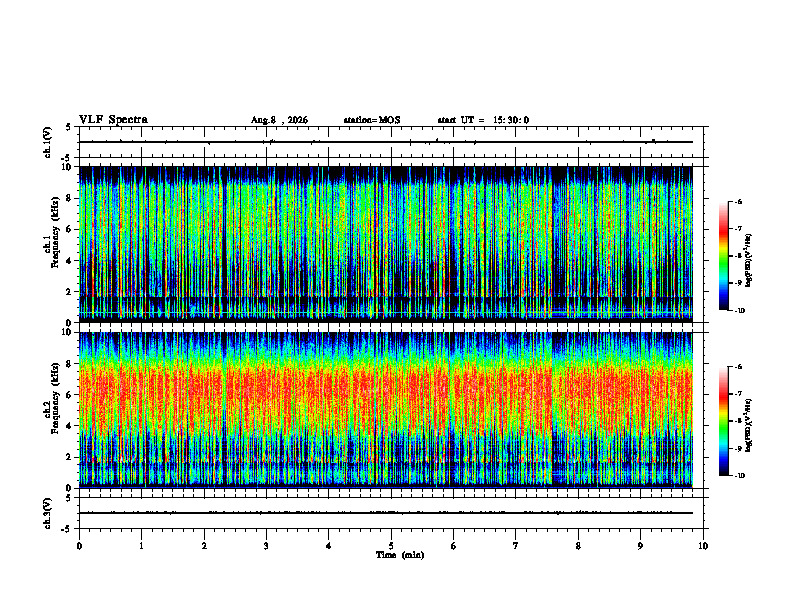This screenshot has width=792, height=612.
Task: Click the "ch.3(V)" waveform axis label
Action: click(x=48, y=514)
